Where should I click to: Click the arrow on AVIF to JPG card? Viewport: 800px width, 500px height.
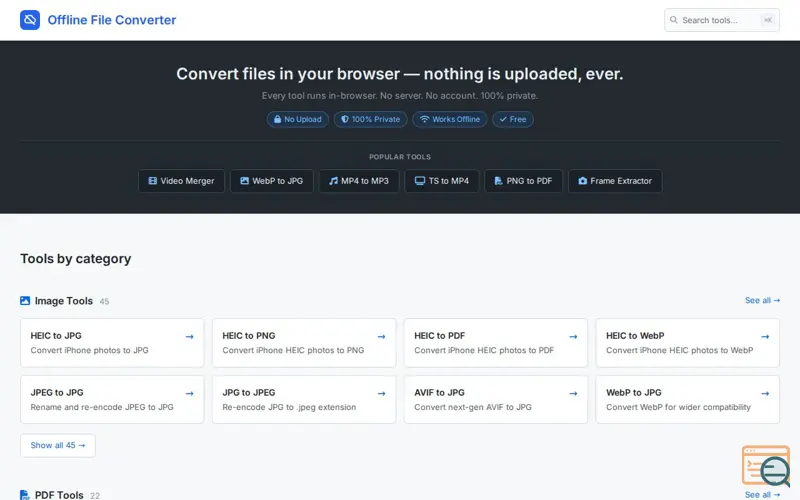click(573, 394)
